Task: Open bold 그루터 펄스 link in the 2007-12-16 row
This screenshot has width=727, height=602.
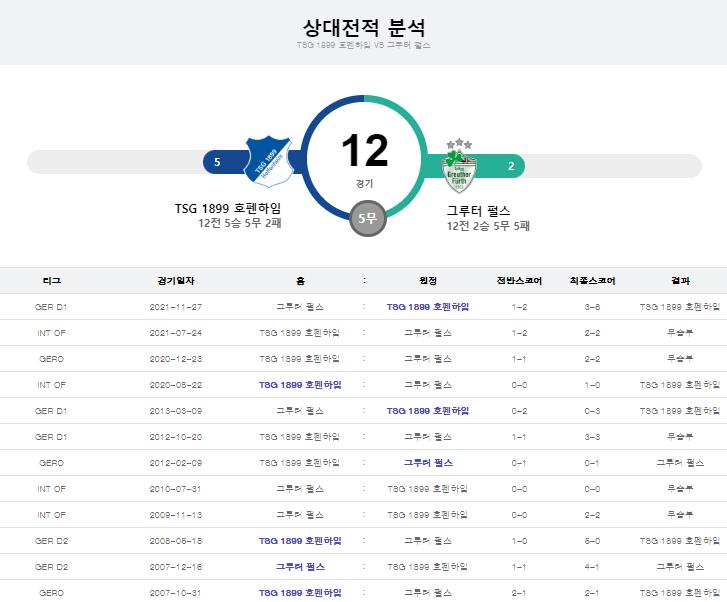Action: click(x=300, y=567)
